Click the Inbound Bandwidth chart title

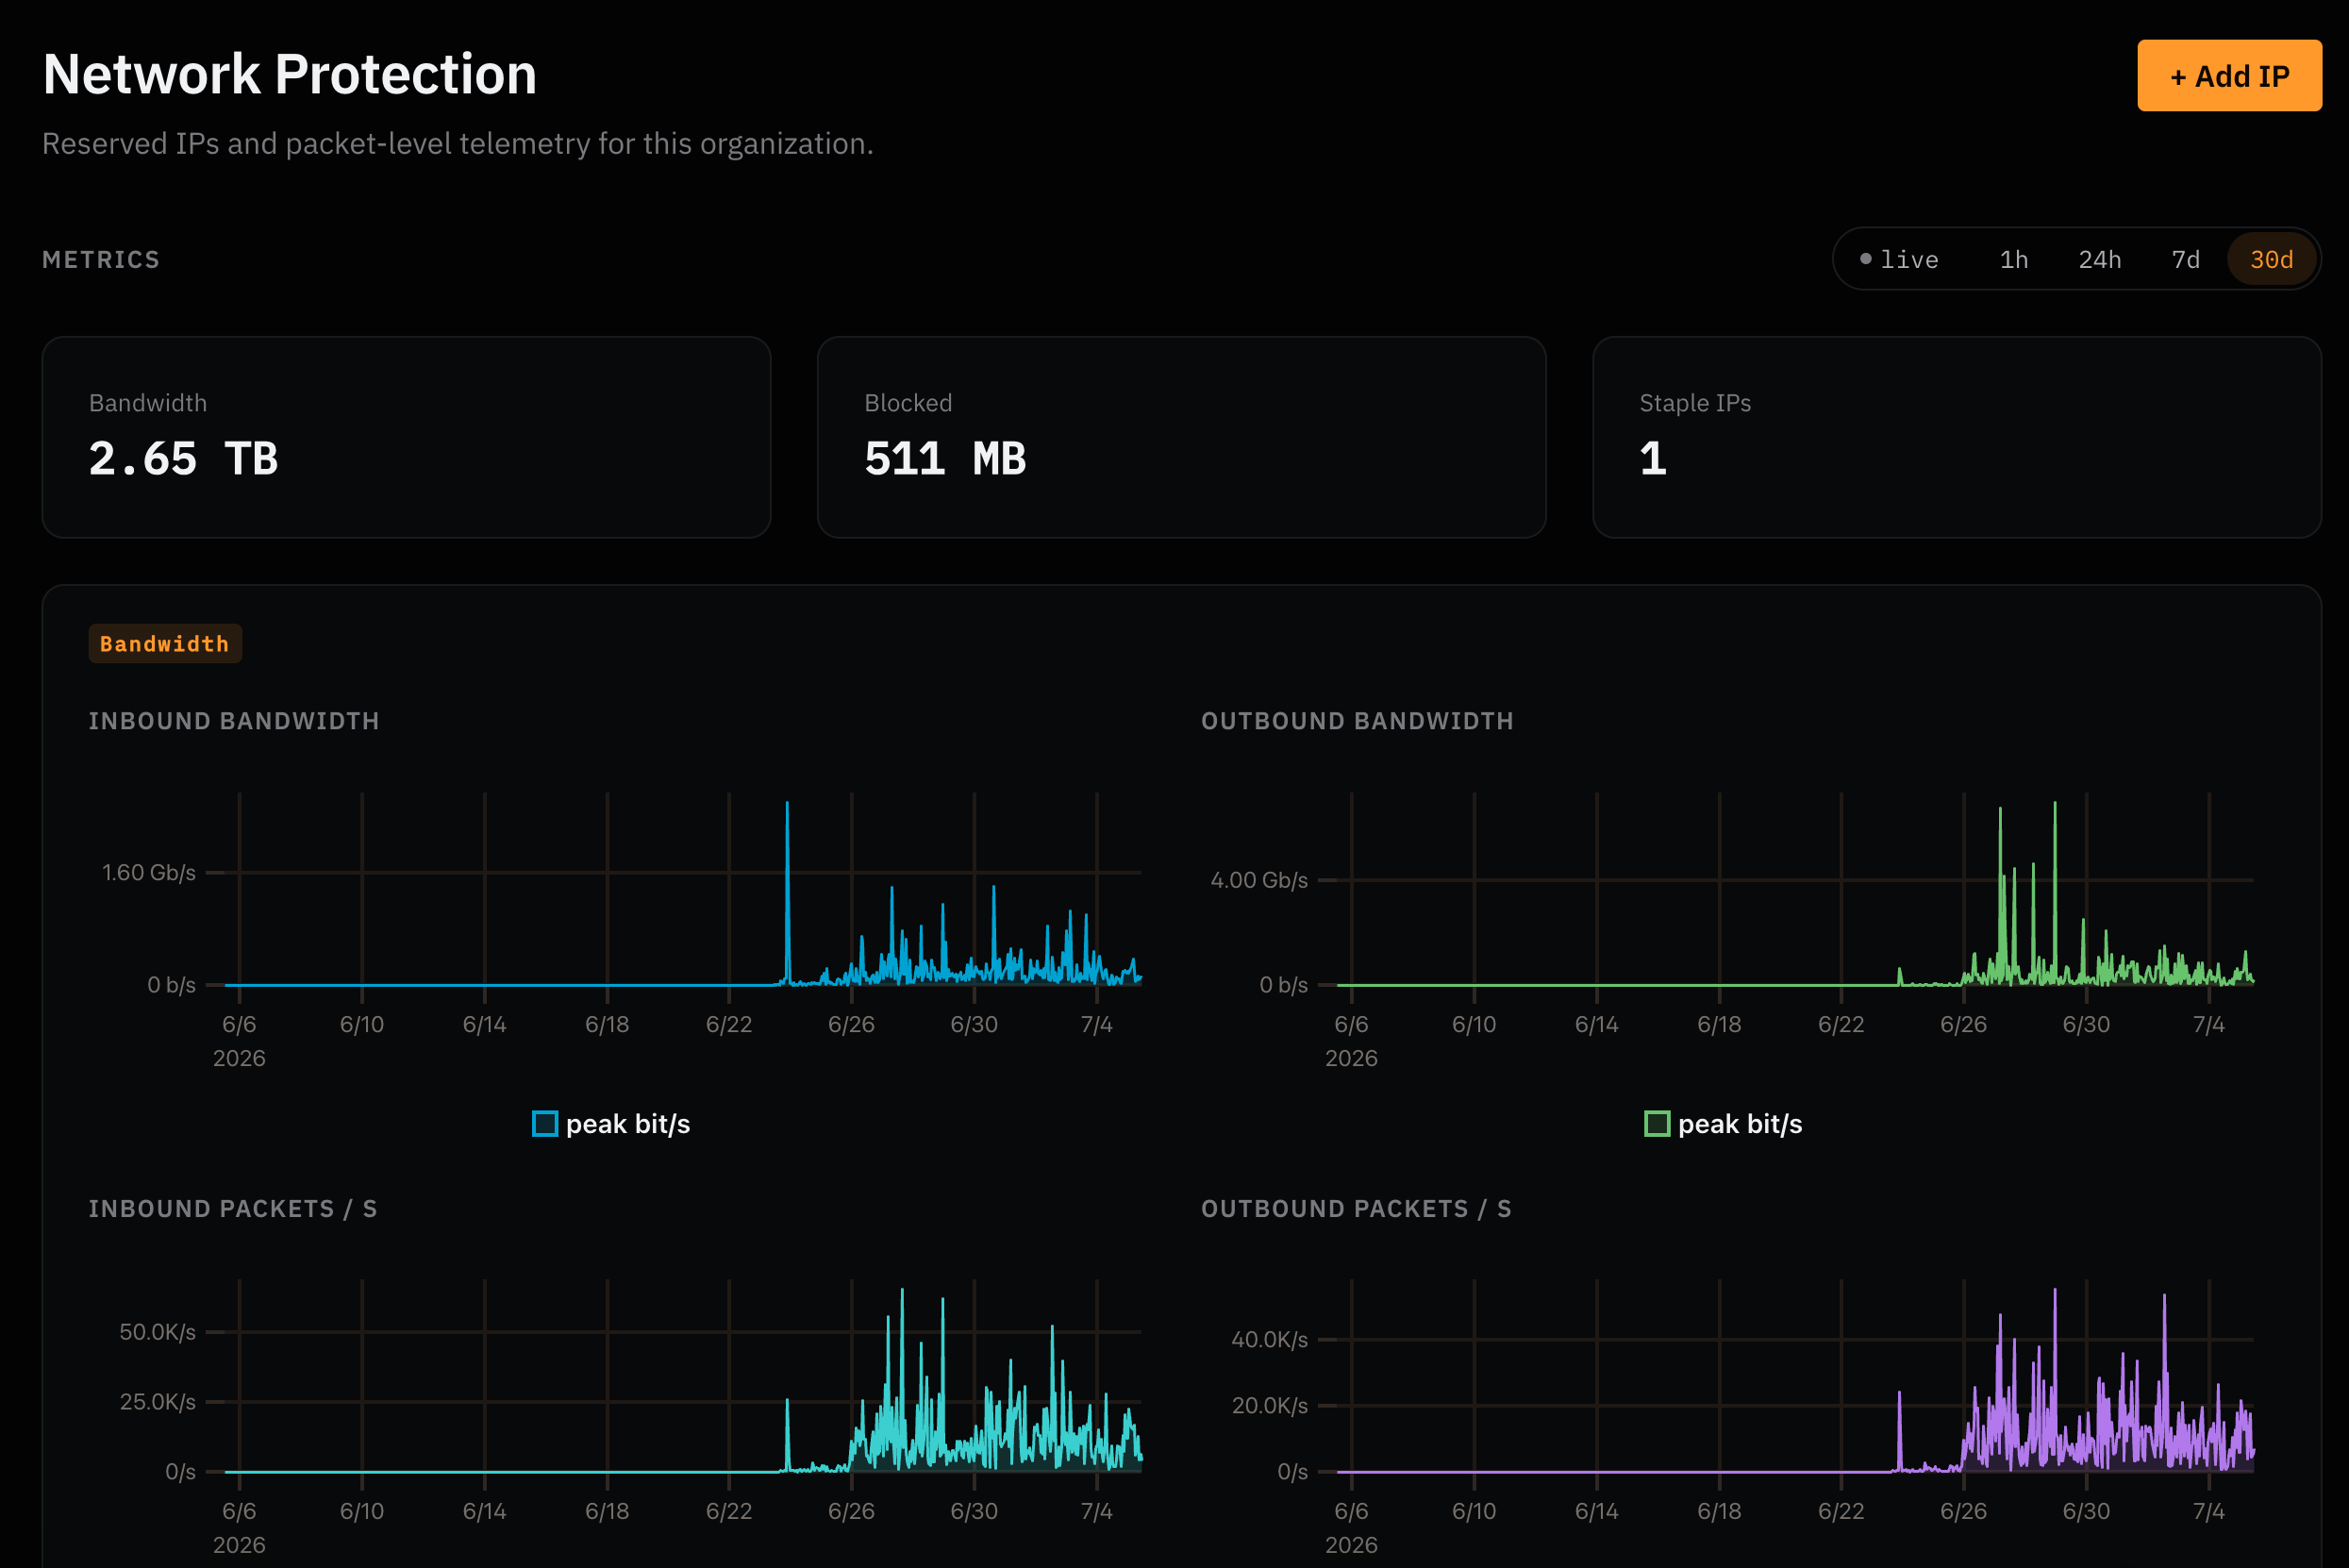[x=234, y=721]
